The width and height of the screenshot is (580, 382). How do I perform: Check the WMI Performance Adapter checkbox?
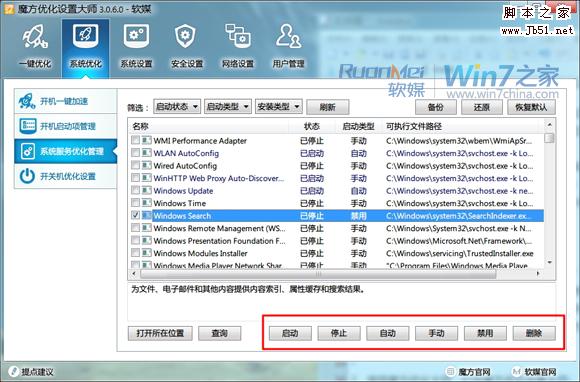[x=135, y=140]
